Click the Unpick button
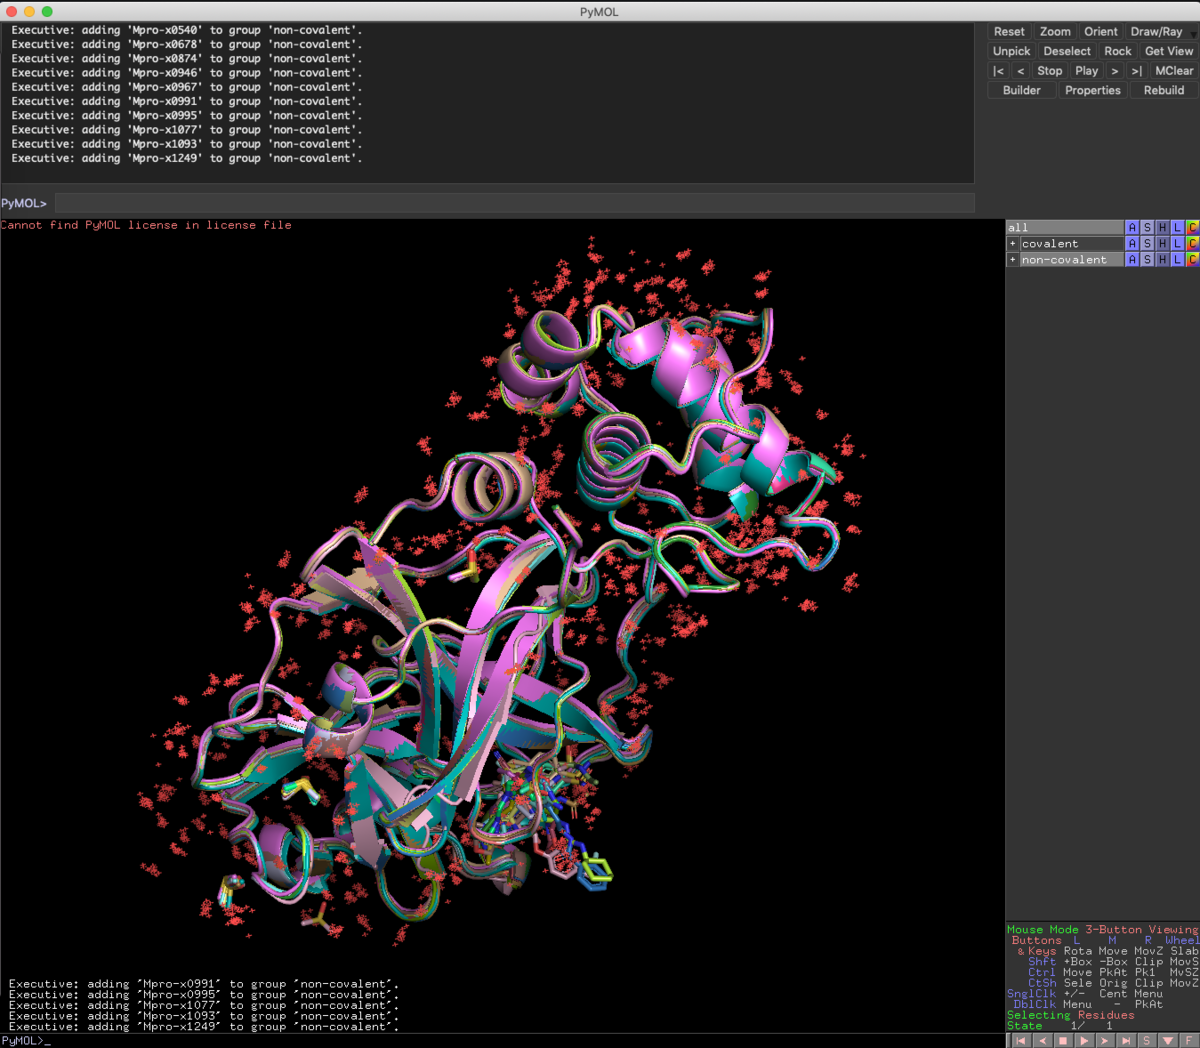Viewport: 1200px width, 1048px height. 1011,51
